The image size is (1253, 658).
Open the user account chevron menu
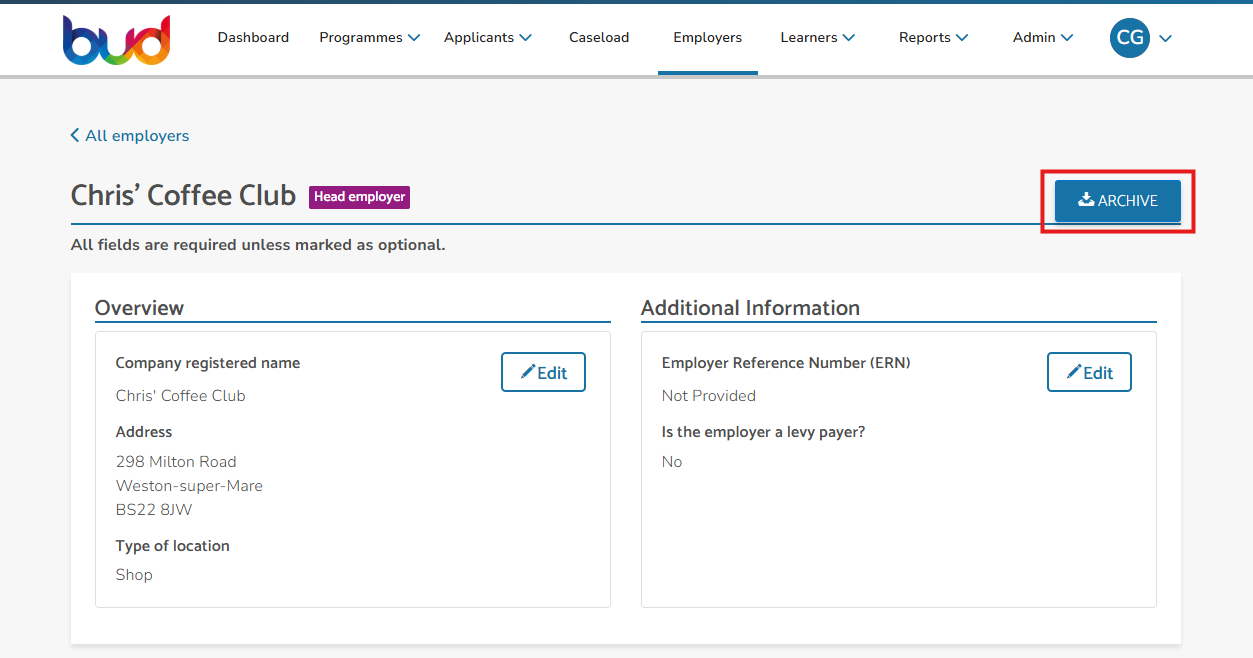click(1165, 39)
